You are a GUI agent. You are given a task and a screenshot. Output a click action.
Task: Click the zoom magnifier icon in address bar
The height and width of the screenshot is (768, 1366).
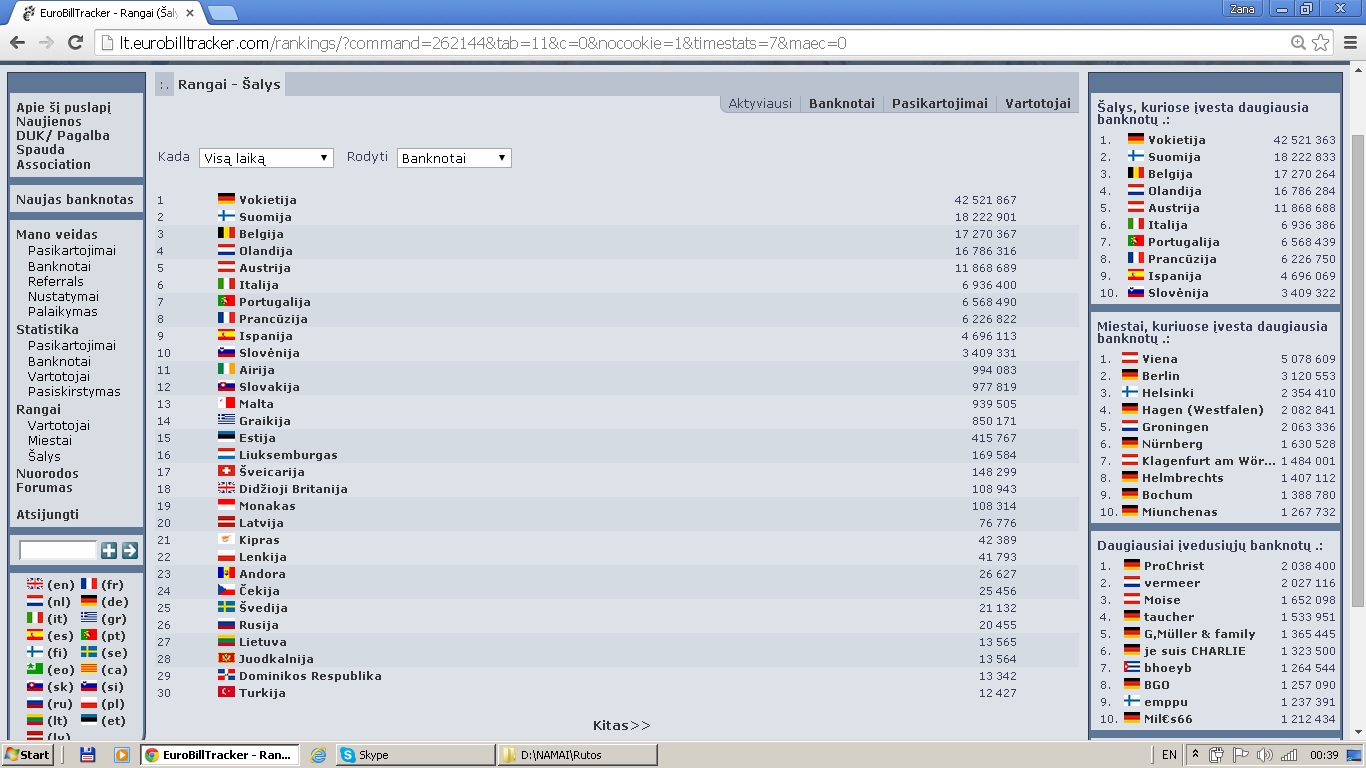tap(1298, 43)
